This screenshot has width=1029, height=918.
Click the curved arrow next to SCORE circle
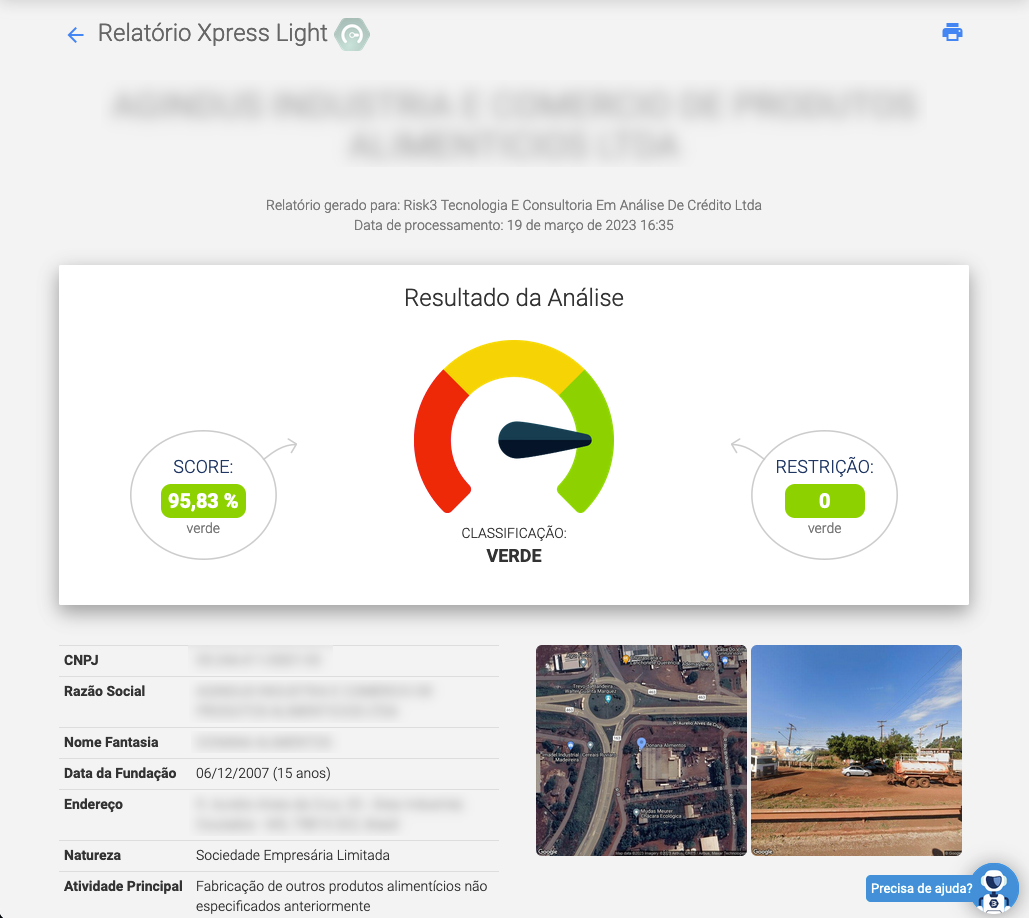(x=282, y=447)
